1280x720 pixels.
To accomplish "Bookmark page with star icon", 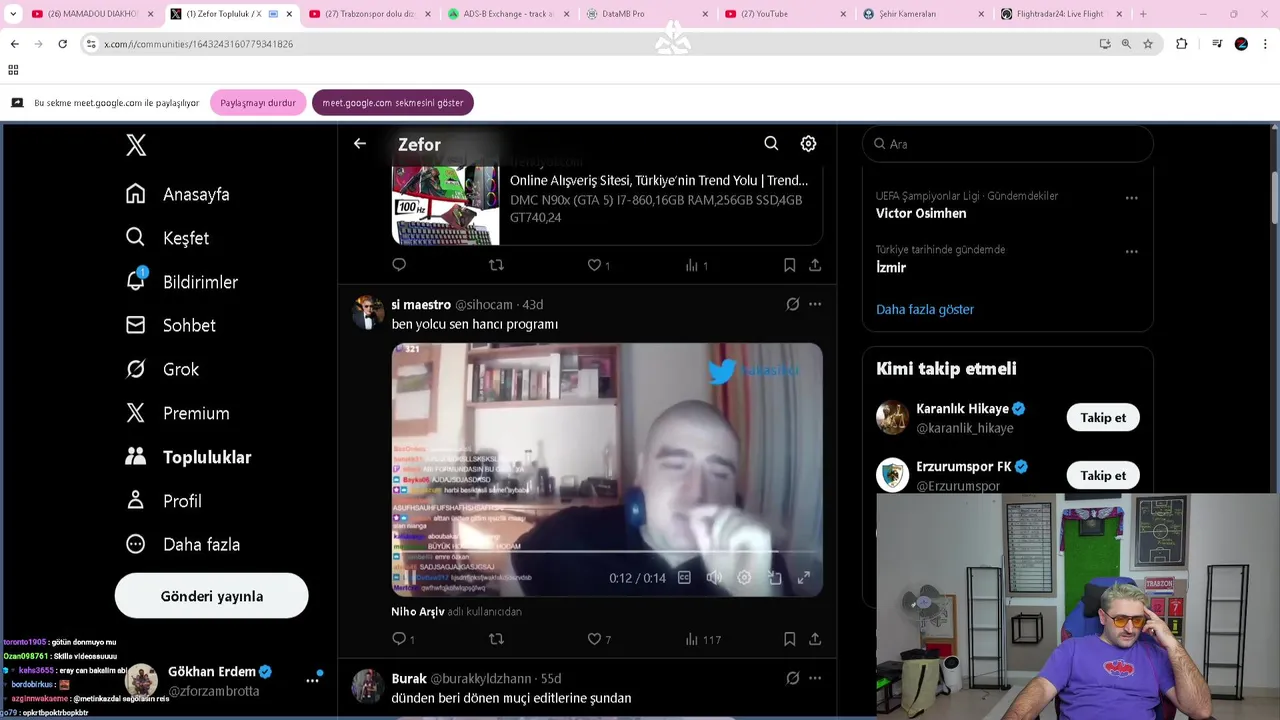I will tap(1148, 44).
